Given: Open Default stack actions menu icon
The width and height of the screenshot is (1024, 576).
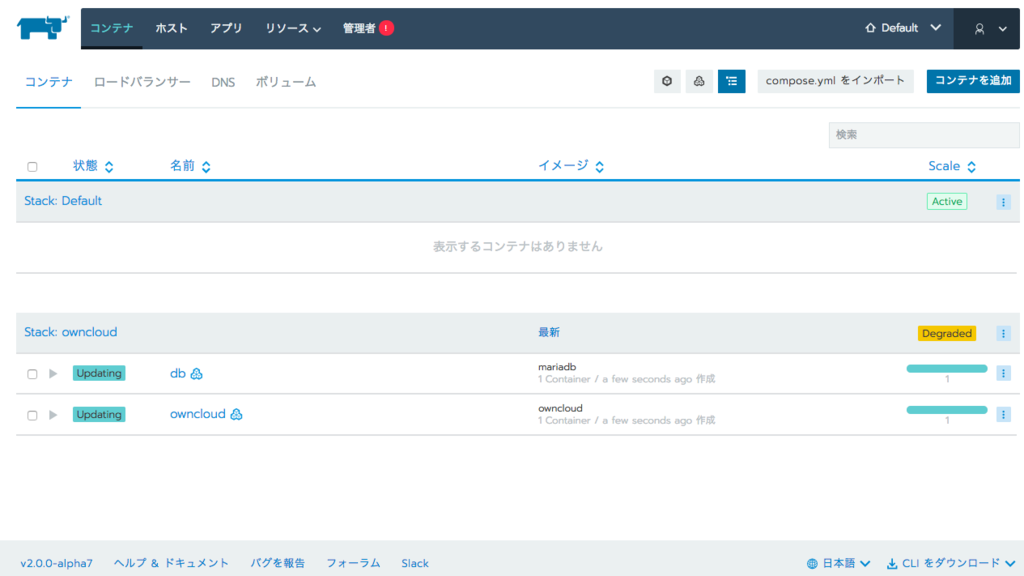Looking at the screenshot, I should [1004, 202].
